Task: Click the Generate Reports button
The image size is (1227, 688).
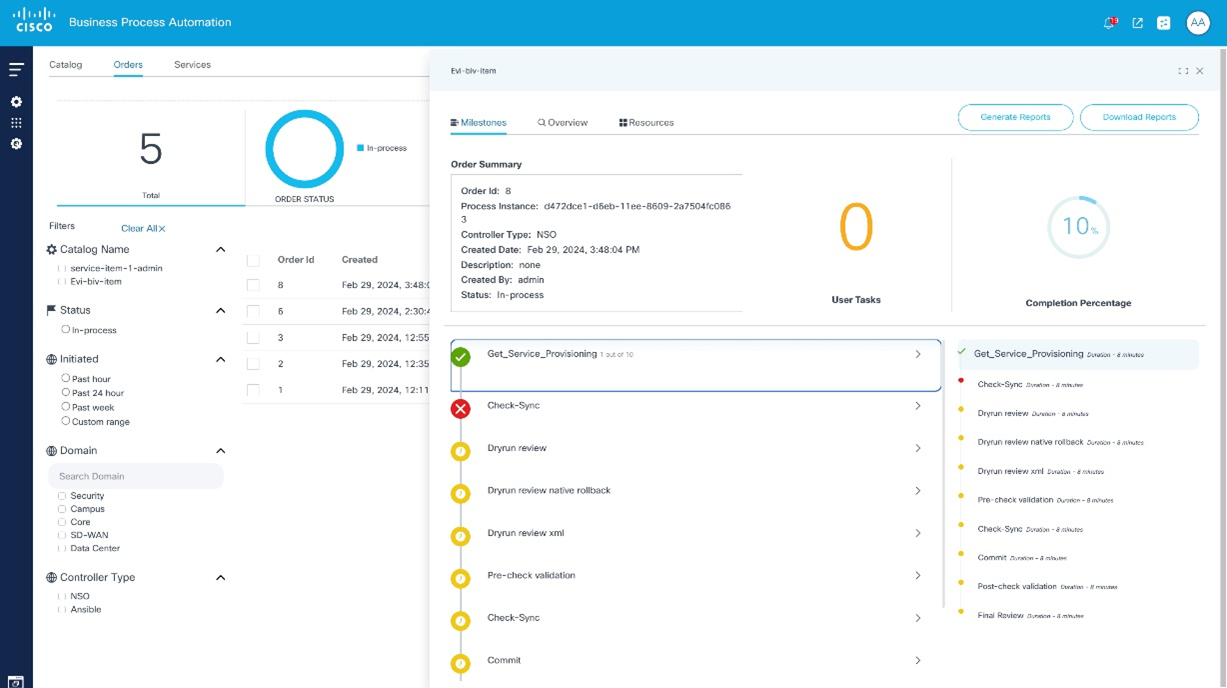Action: [1015, 117]
